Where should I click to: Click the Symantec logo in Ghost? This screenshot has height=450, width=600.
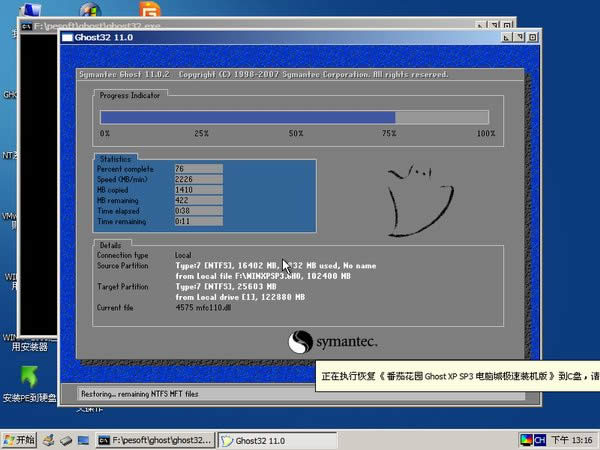[x=333, y=343]
